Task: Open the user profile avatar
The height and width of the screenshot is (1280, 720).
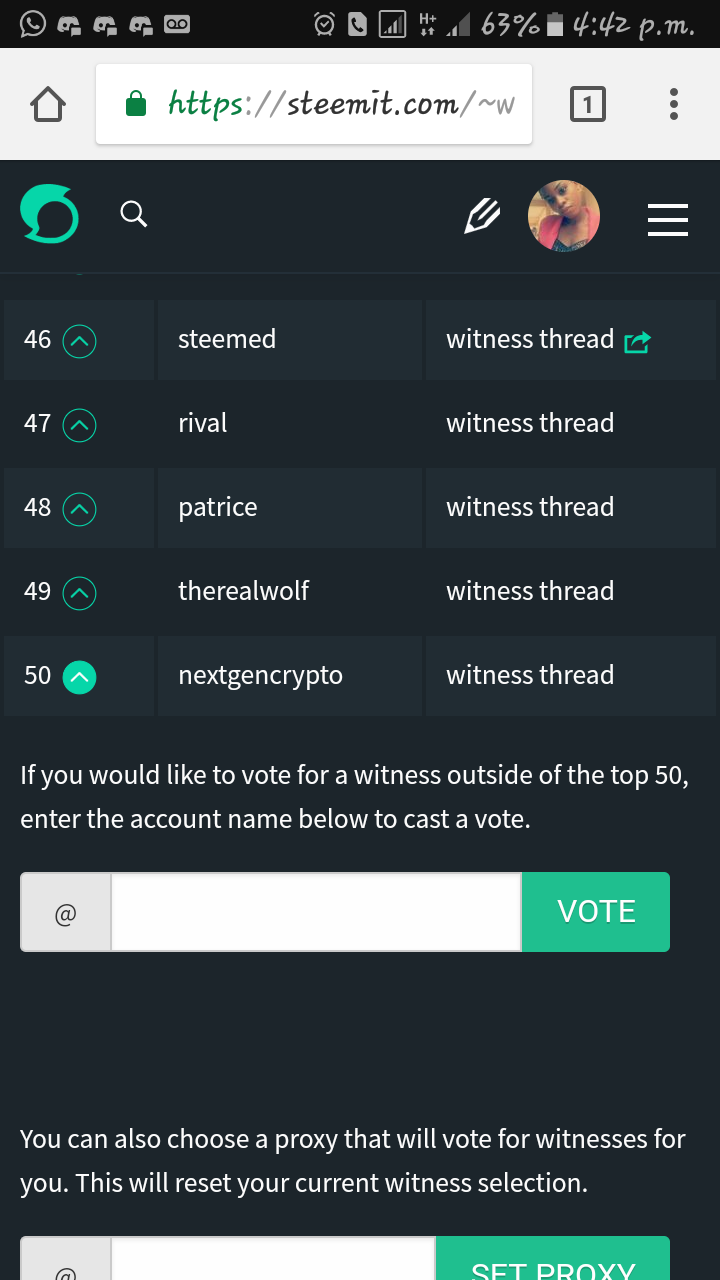Action: (x=564, y=216)
